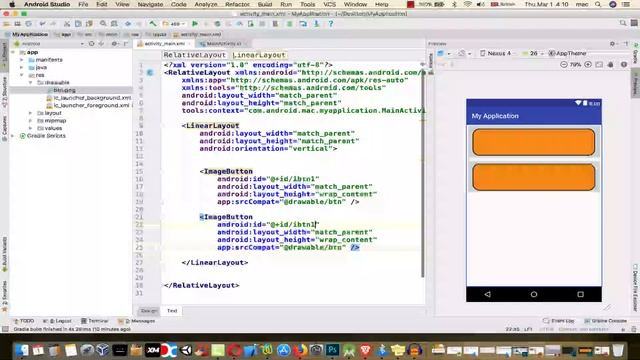
Task: Expand the java folder
Action: pyautogui.click(x=22, y=67)
